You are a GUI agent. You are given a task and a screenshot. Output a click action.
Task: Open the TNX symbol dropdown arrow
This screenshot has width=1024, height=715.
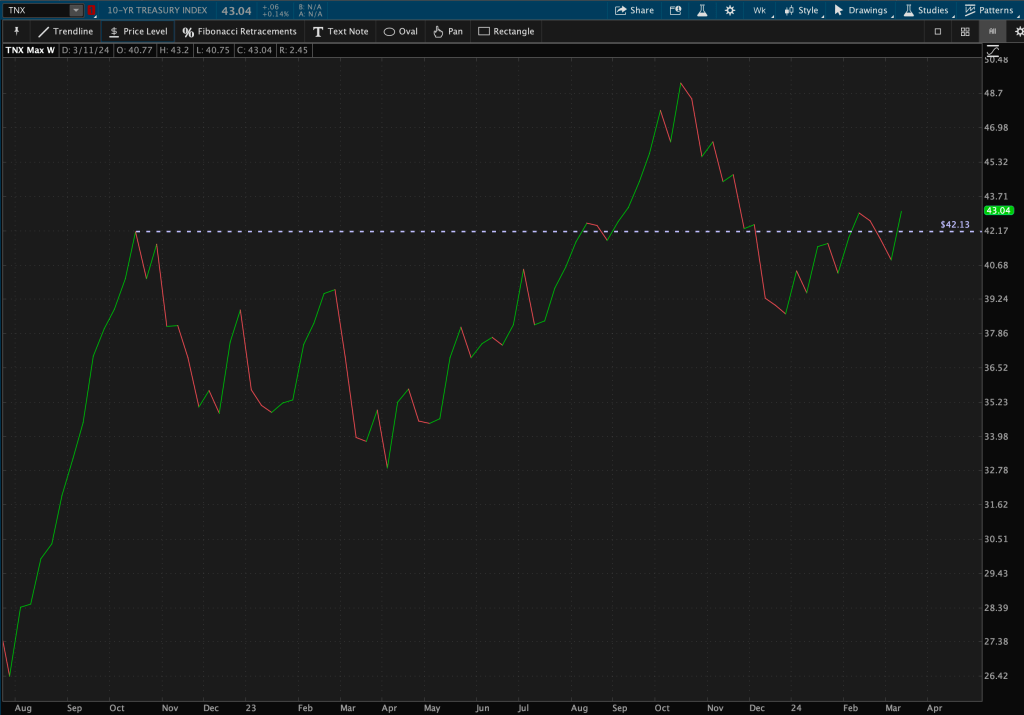tap(76, 10)
